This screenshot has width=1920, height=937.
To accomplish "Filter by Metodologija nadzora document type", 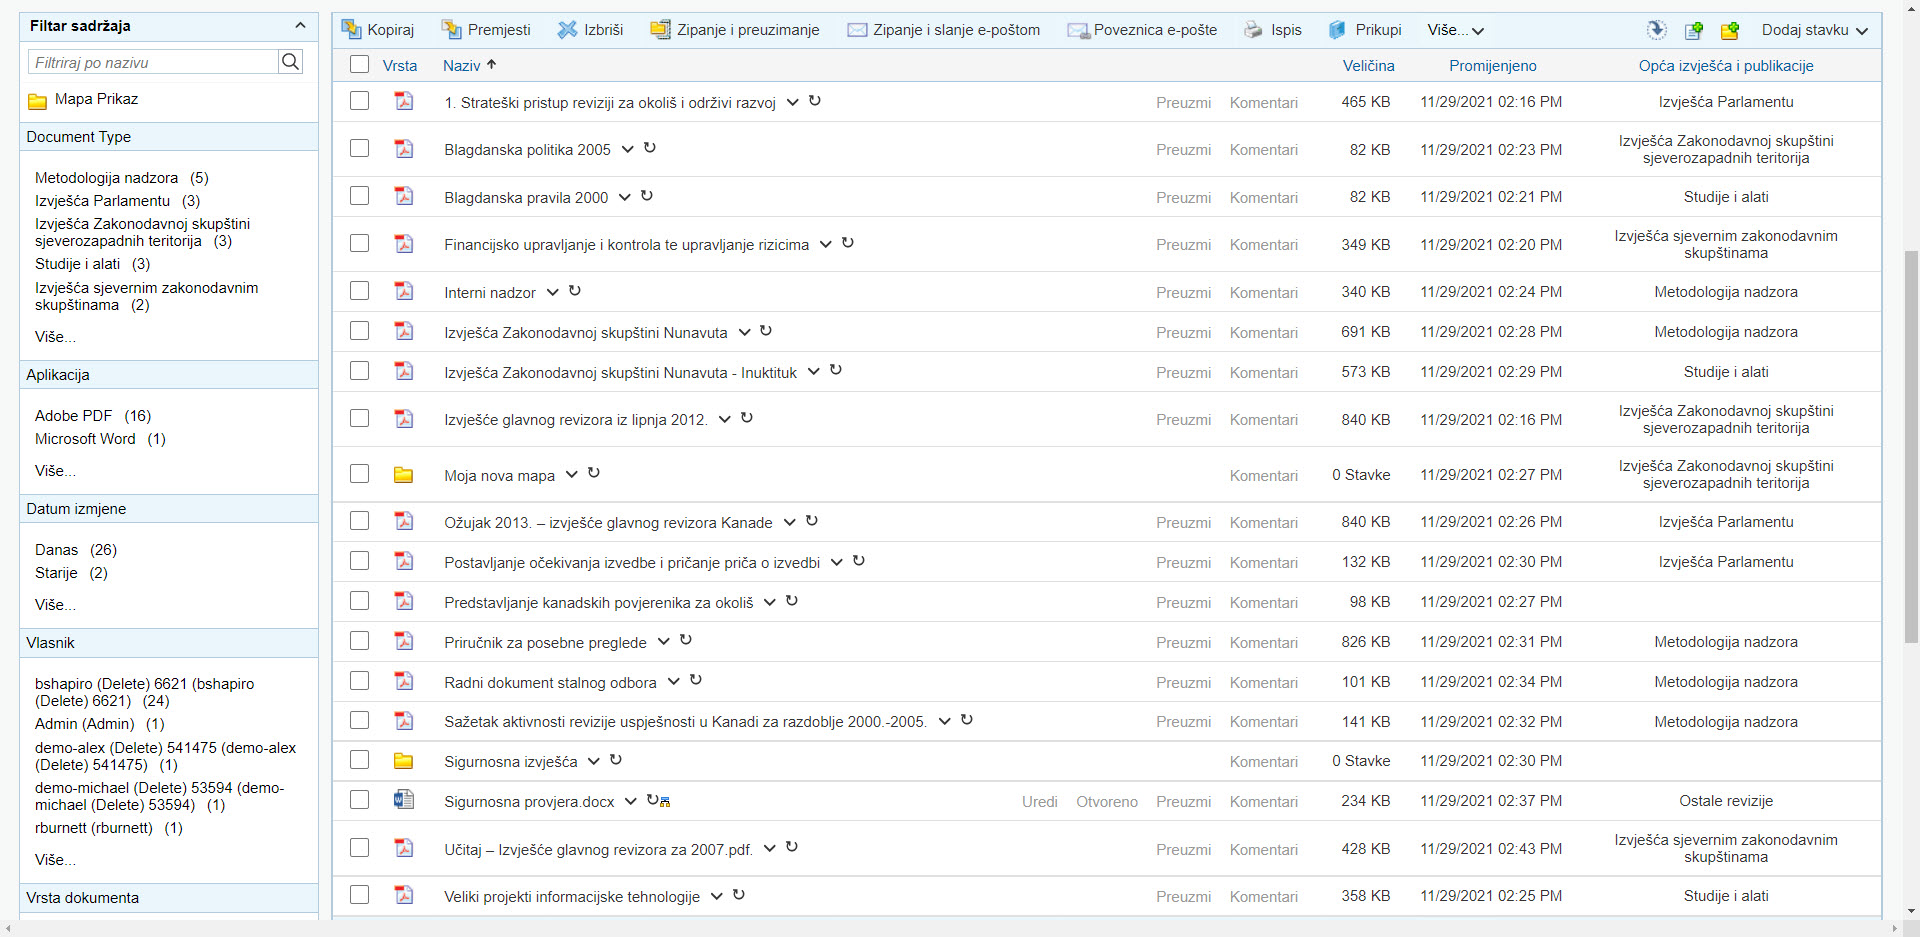I will click(106, 178).
